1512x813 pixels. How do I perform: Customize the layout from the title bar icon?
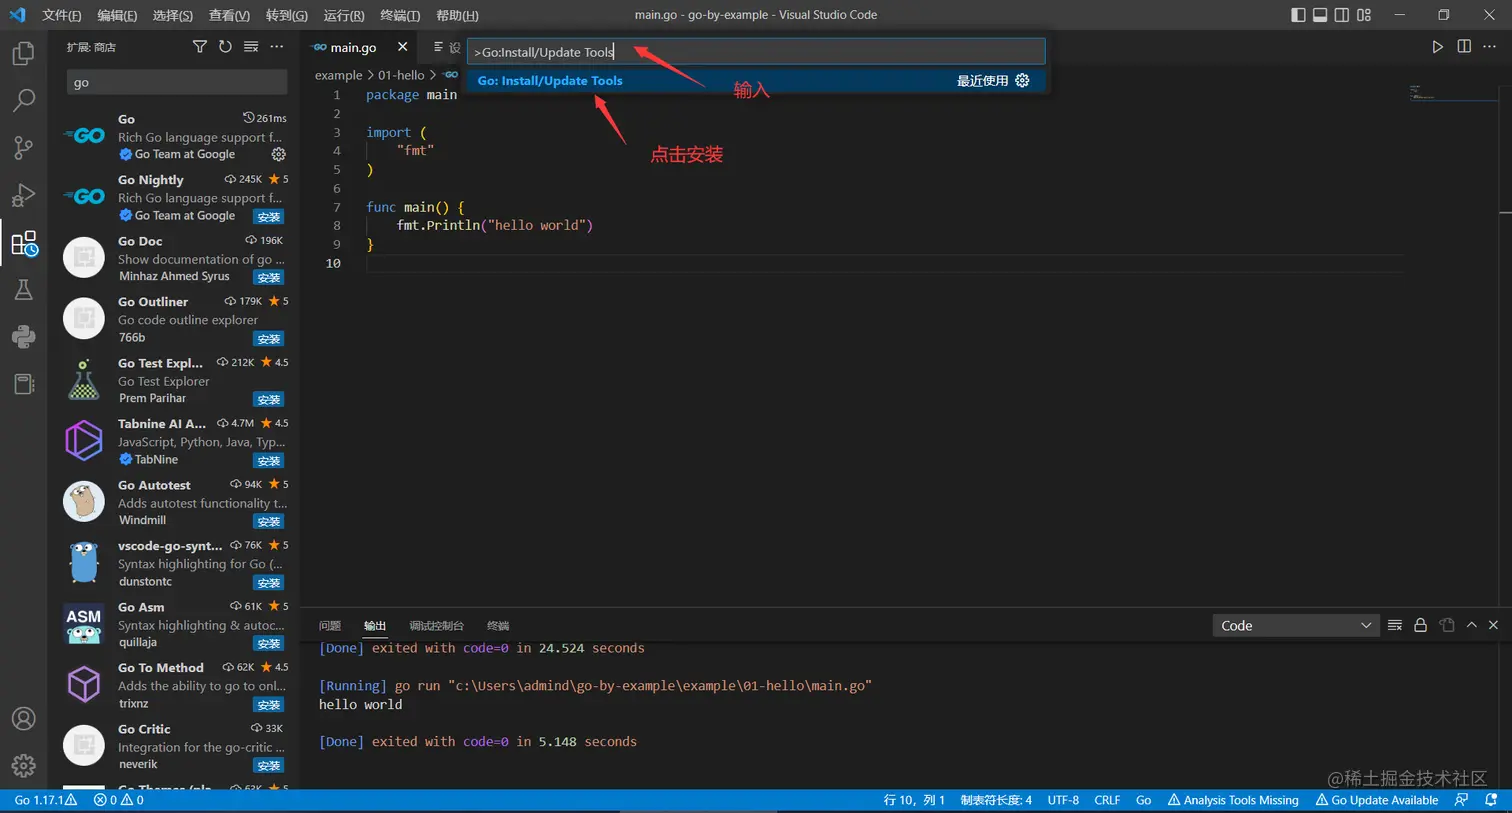point(1364,15)
